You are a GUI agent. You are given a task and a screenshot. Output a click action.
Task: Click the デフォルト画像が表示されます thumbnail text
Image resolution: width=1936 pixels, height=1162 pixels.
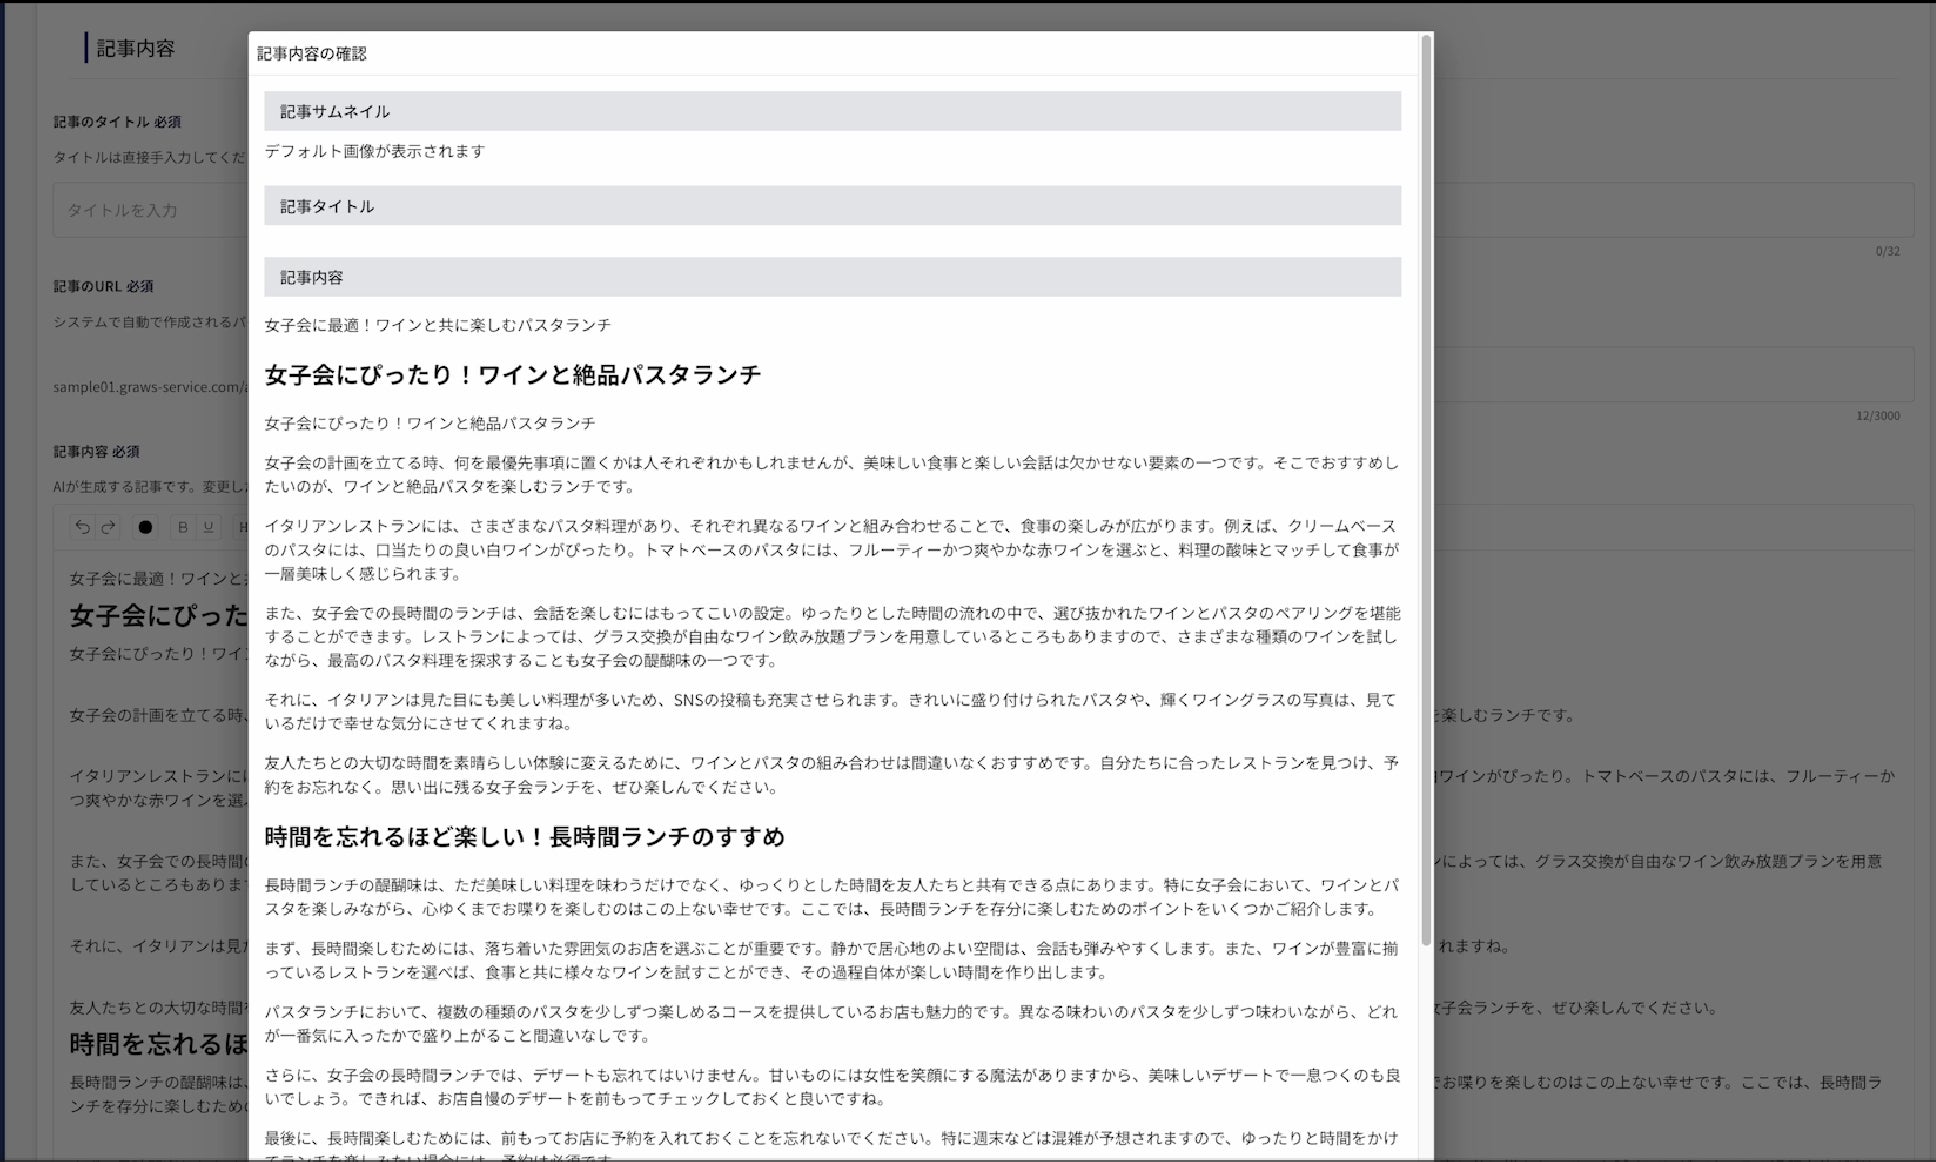point(375,151)
